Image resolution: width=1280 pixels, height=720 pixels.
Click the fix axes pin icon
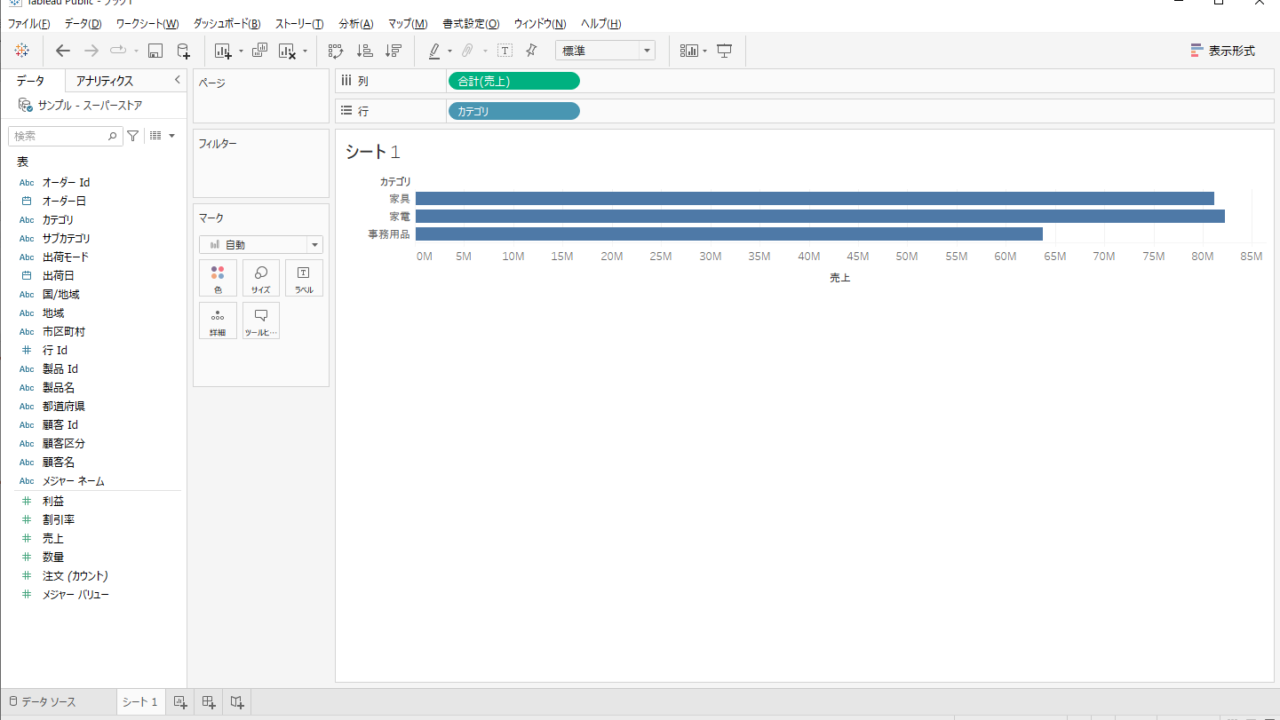(x=531, y=50)
